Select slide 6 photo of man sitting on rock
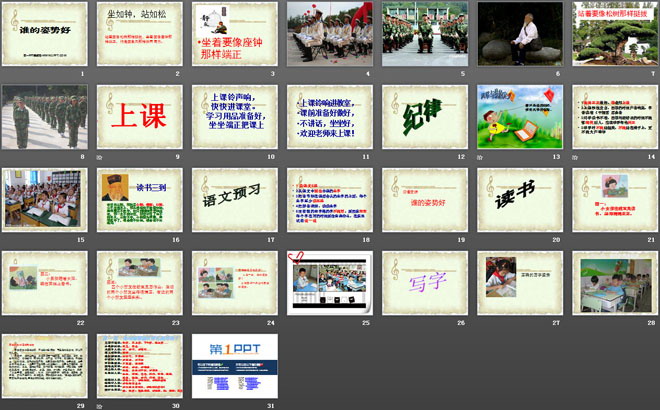 520,34
